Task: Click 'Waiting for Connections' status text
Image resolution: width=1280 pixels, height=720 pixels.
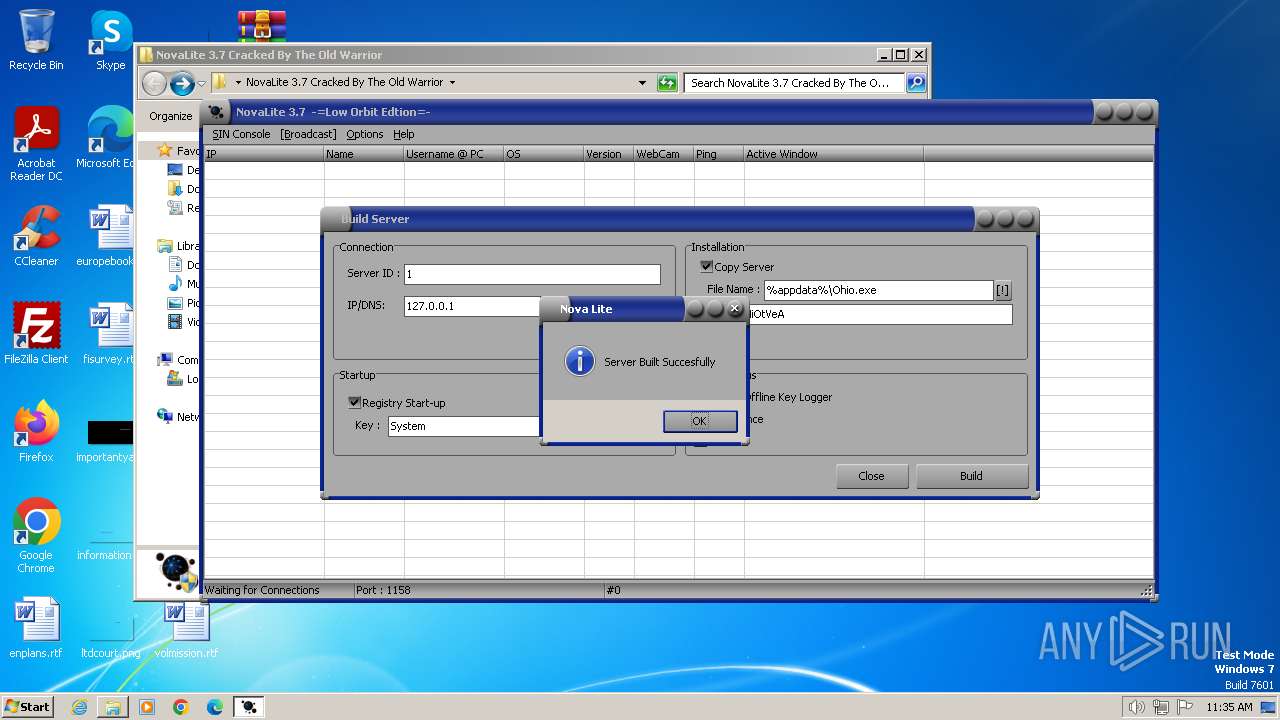Action: pyautogui.click(x=262, y=590)
